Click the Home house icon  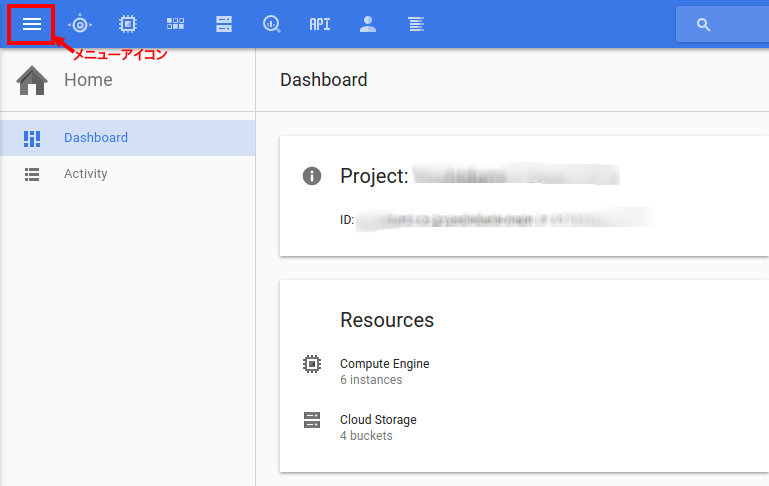(x=32, y=80)
